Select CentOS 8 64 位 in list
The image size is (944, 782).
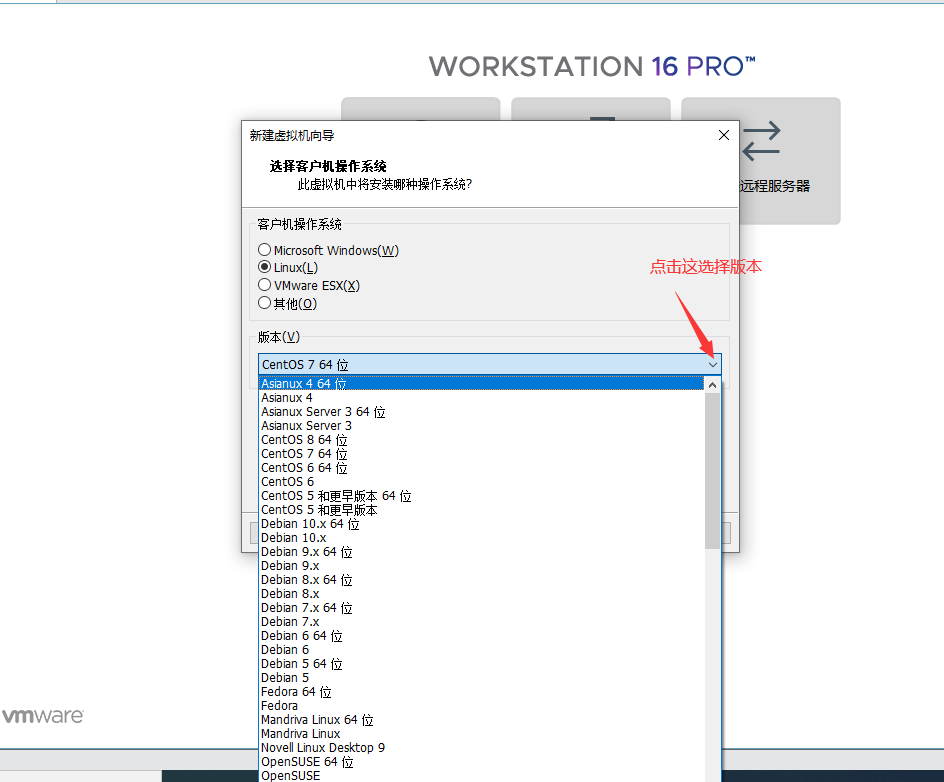click(481, 439)
